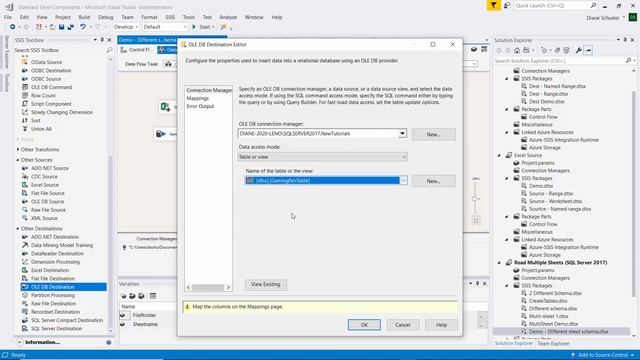Open CreateTables.dtsx package

[x=548, y=301]
